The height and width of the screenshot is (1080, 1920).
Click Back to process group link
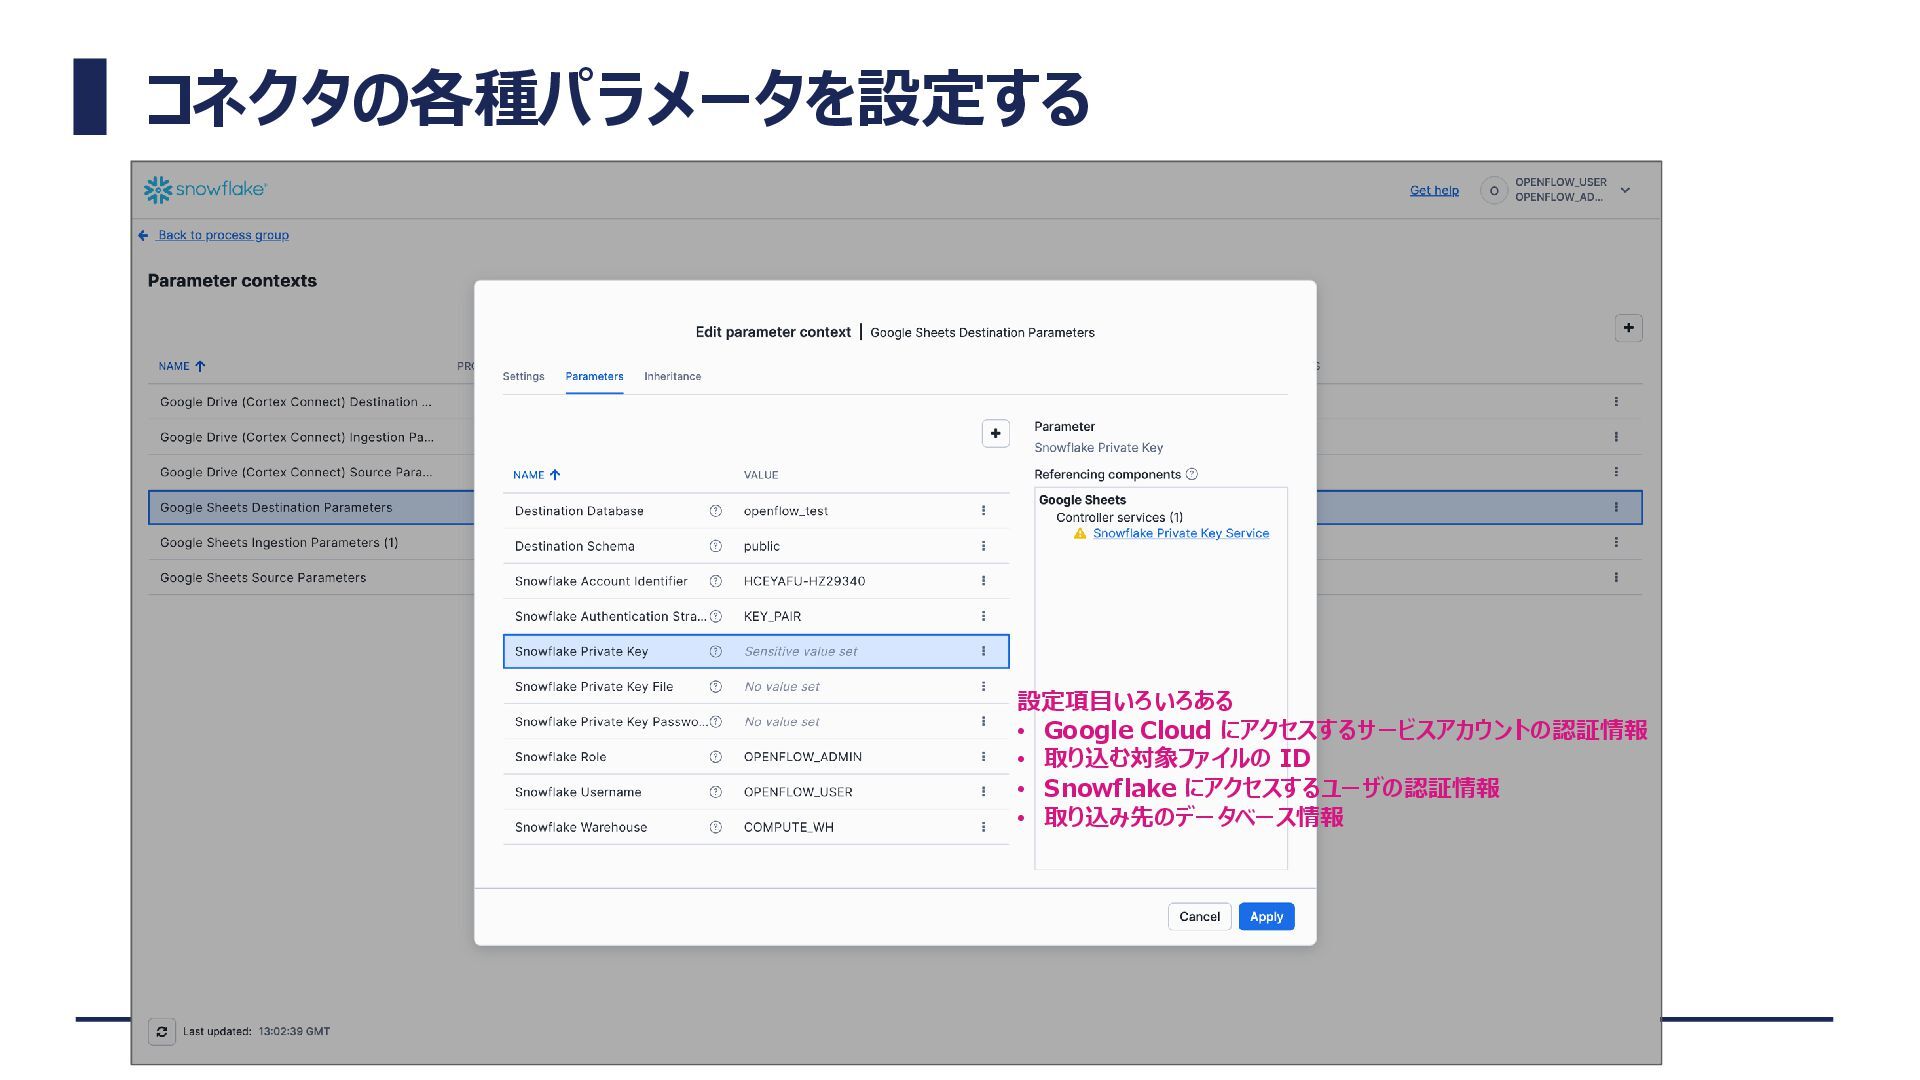pos(222,235)
